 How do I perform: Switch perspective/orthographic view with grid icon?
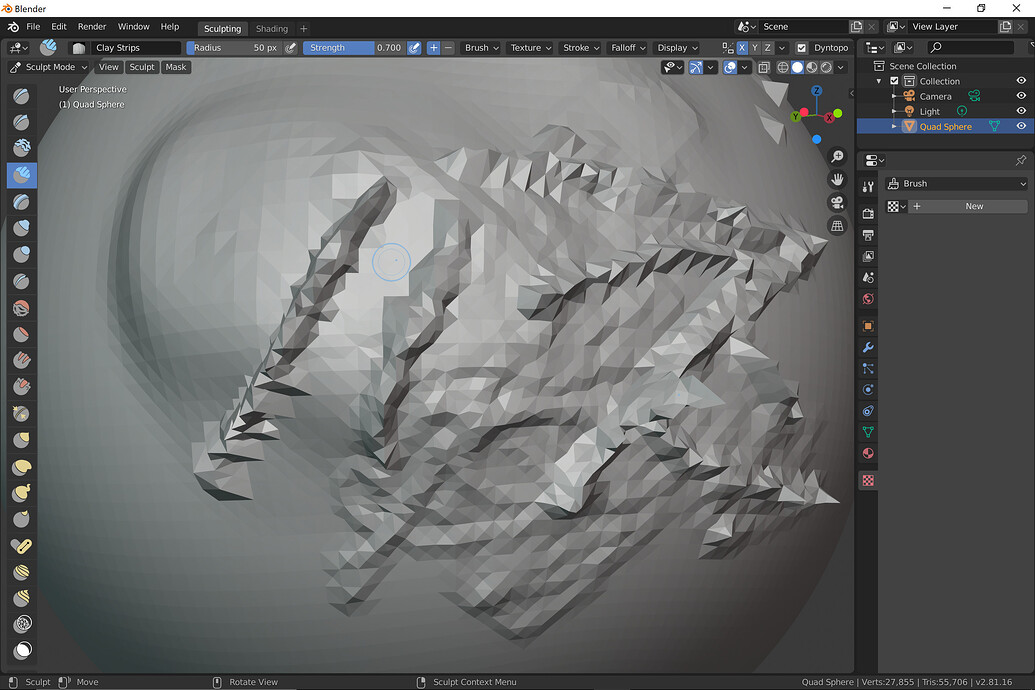click(837, 226)
